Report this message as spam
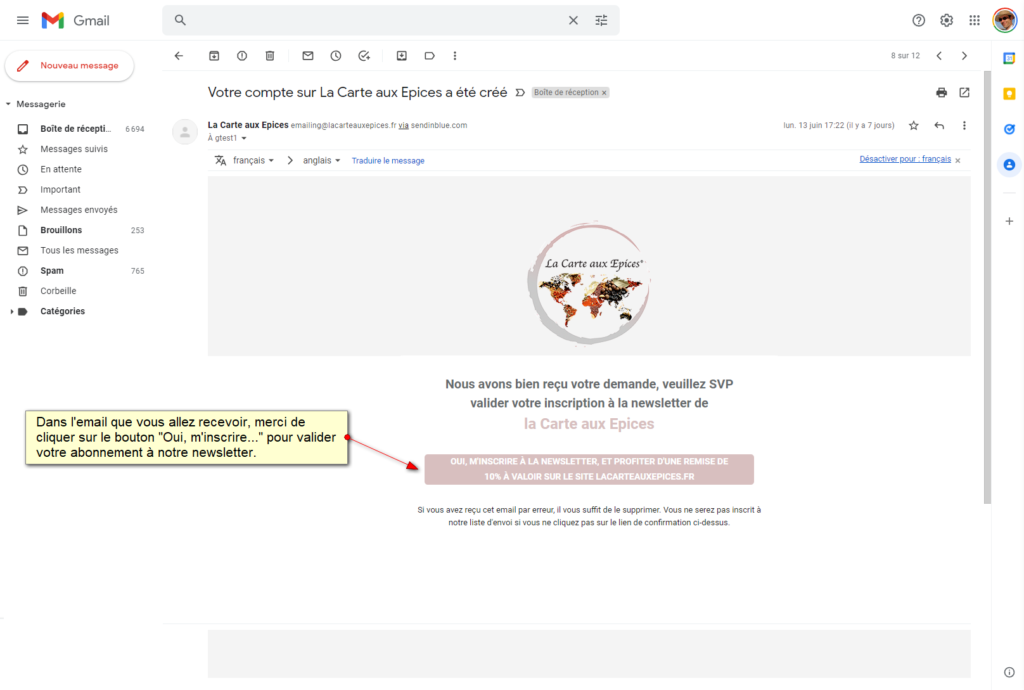The height and width of the screenshot is (690, 1024). point(241,56)
